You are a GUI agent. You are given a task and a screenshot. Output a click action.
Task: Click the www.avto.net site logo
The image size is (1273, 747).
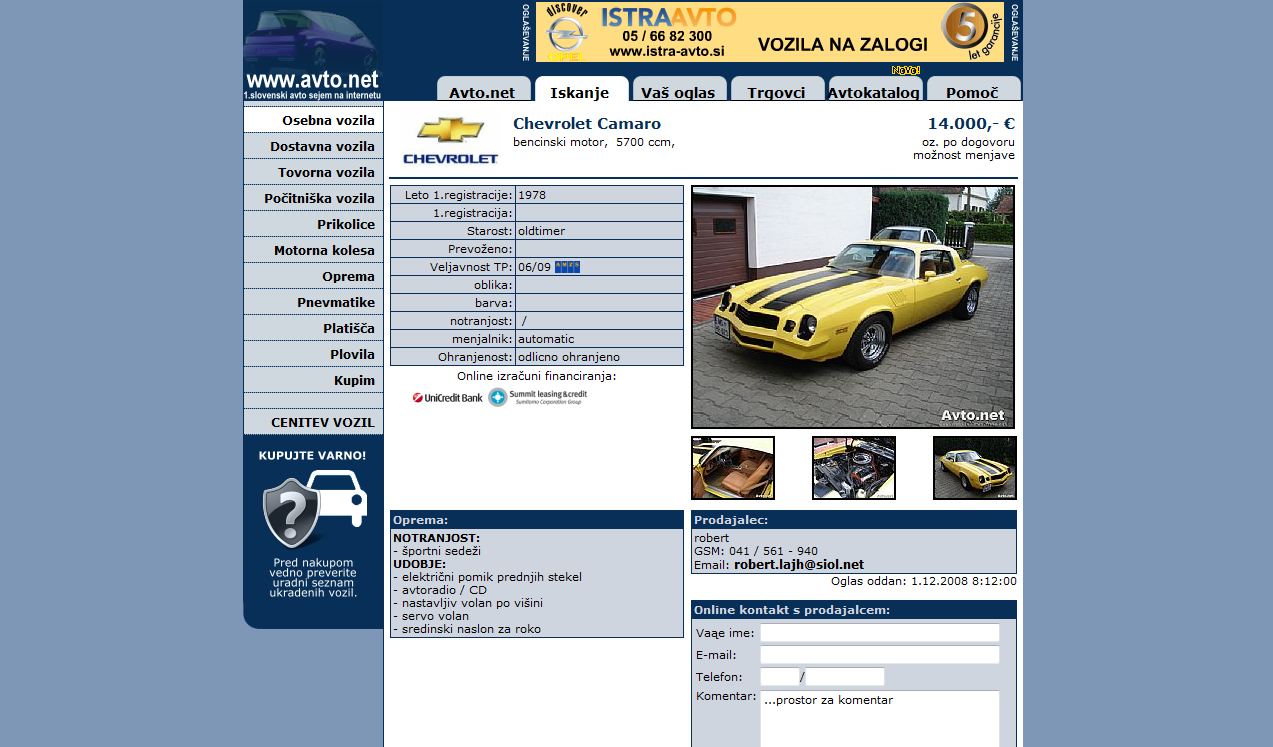[x=312, y=50]
